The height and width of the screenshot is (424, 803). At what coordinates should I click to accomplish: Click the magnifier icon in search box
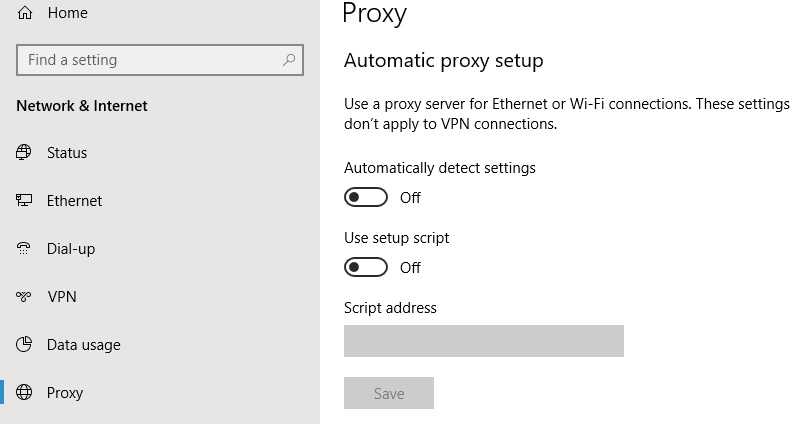(x=289, y=60)
